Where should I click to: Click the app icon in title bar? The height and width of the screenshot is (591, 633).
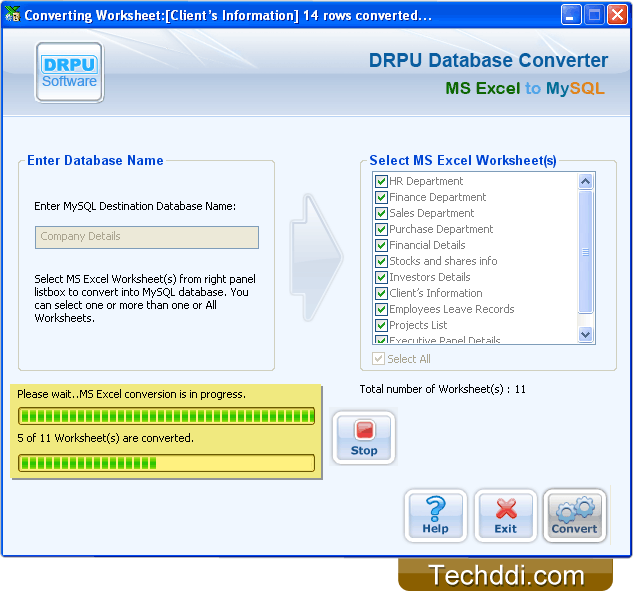pyautogui.click(x=12, y=15)
